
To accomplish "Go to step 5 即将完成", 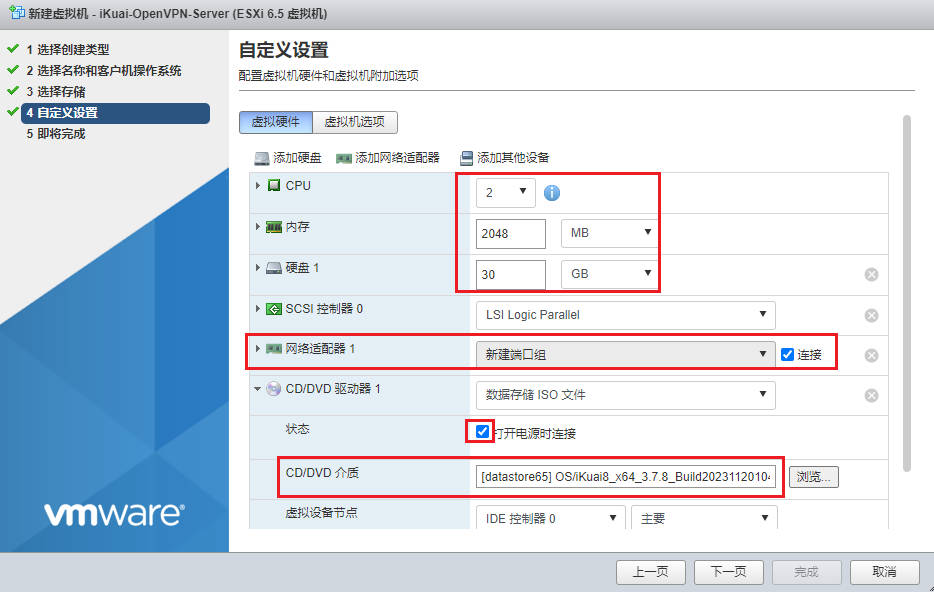I will coord(56,134).
